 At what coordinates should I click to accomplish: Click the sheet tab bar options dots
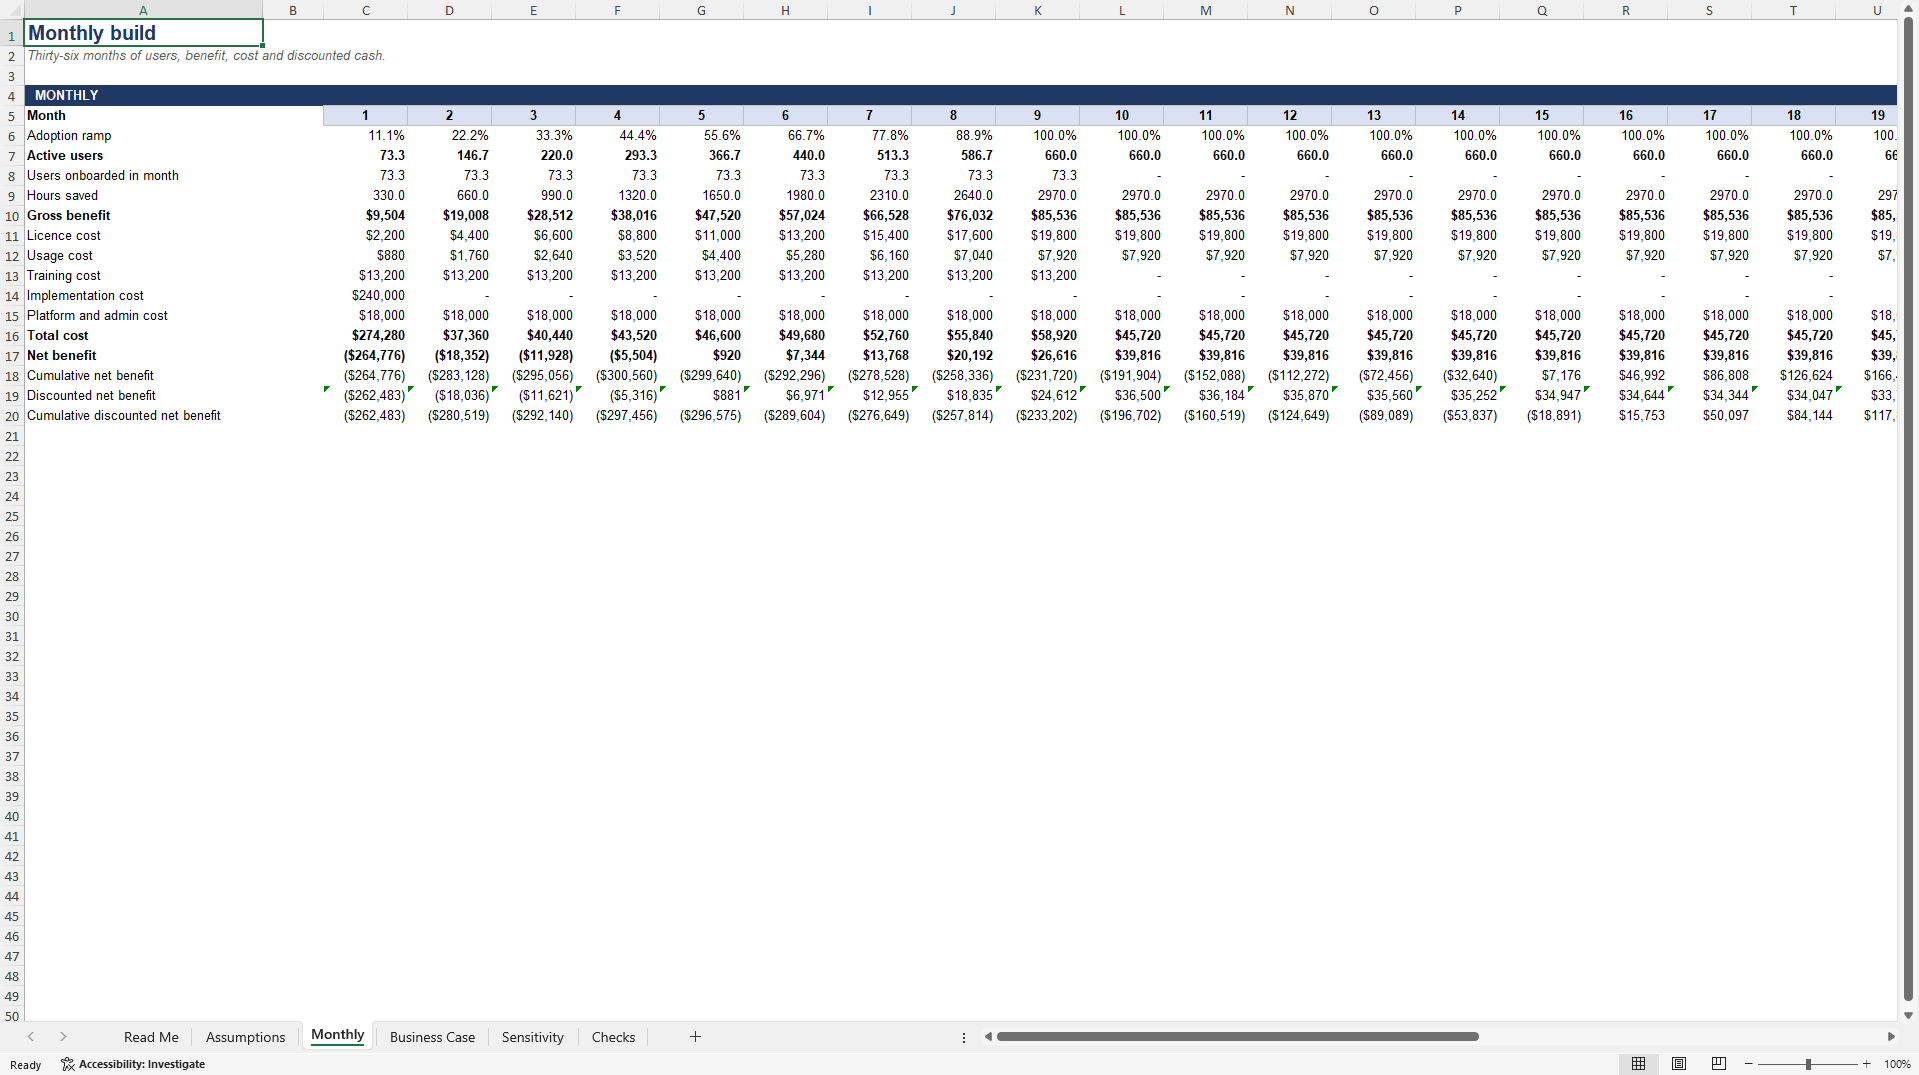(x=964, y=1038)
